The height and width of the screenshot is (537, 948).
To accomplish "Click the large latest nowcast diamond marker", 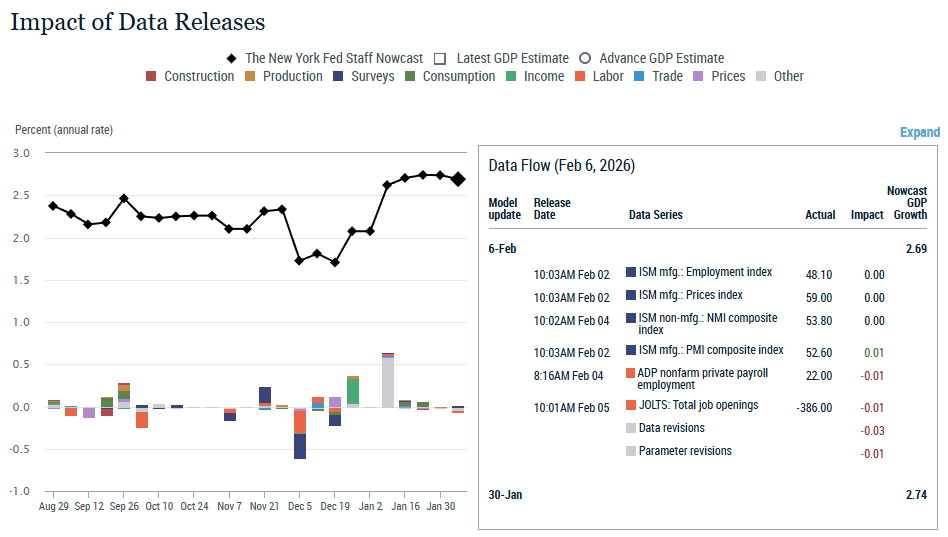I will [x=457, y=179].
